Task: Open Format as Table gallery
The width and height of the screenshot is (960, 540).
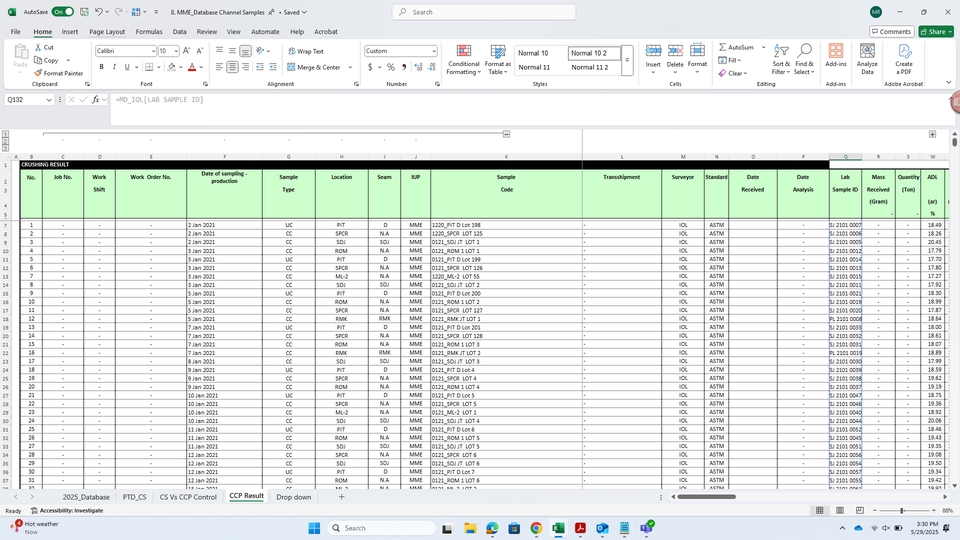Action: coord(498,59)
